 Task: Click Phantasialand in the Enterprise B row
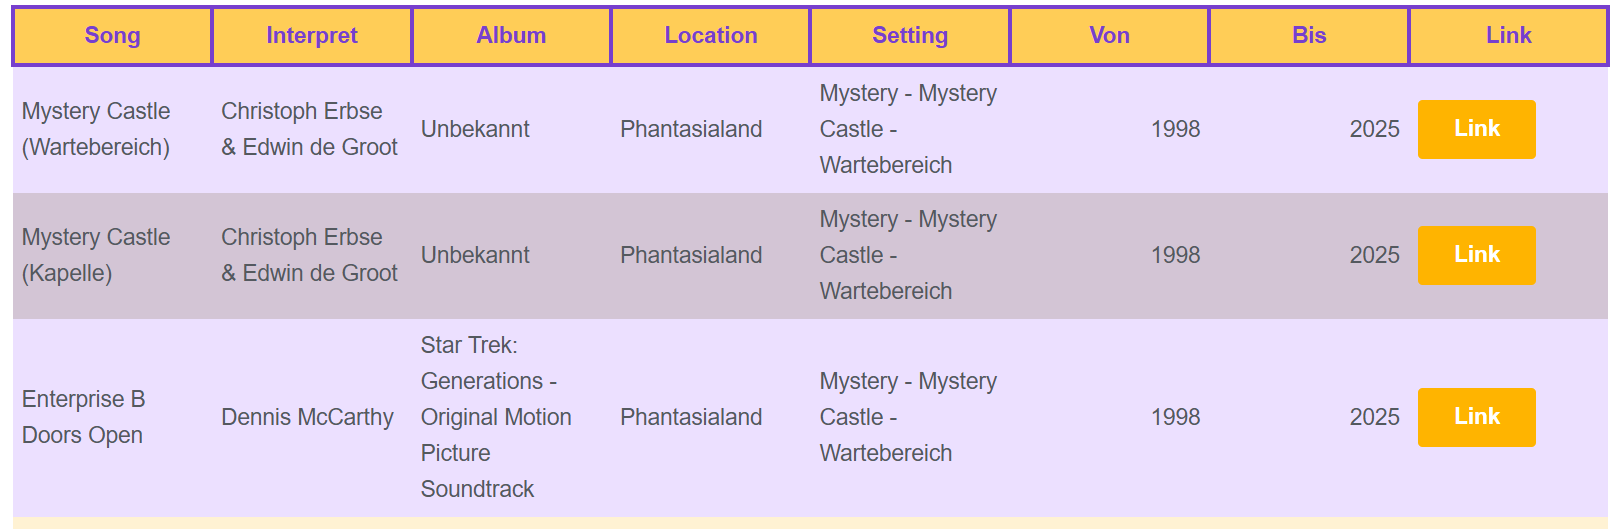point(691,417)
